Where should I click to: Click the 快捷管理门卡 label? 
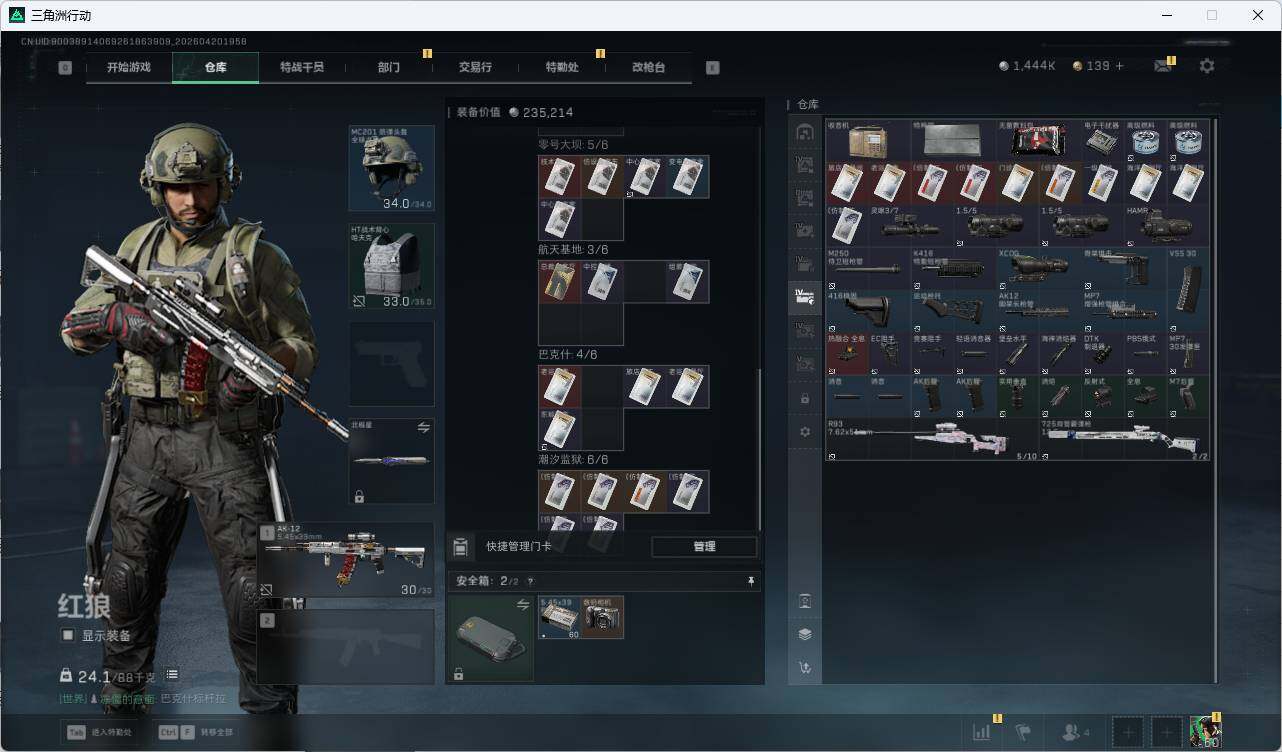click(x=518, y=547)
